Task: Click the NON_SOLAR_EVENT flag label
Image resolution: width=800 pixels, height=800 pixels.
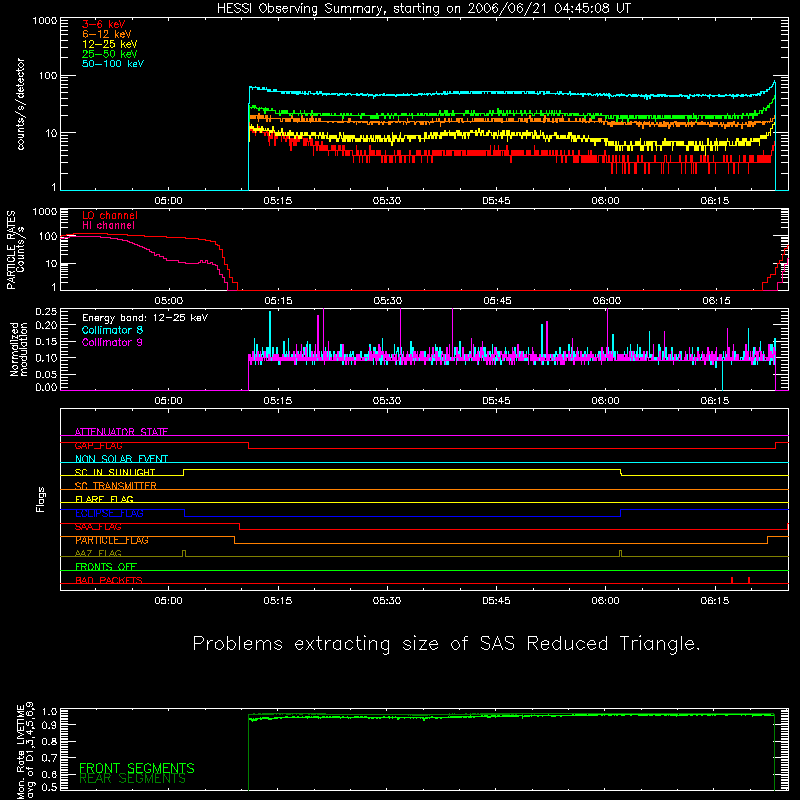Action: 121,459
